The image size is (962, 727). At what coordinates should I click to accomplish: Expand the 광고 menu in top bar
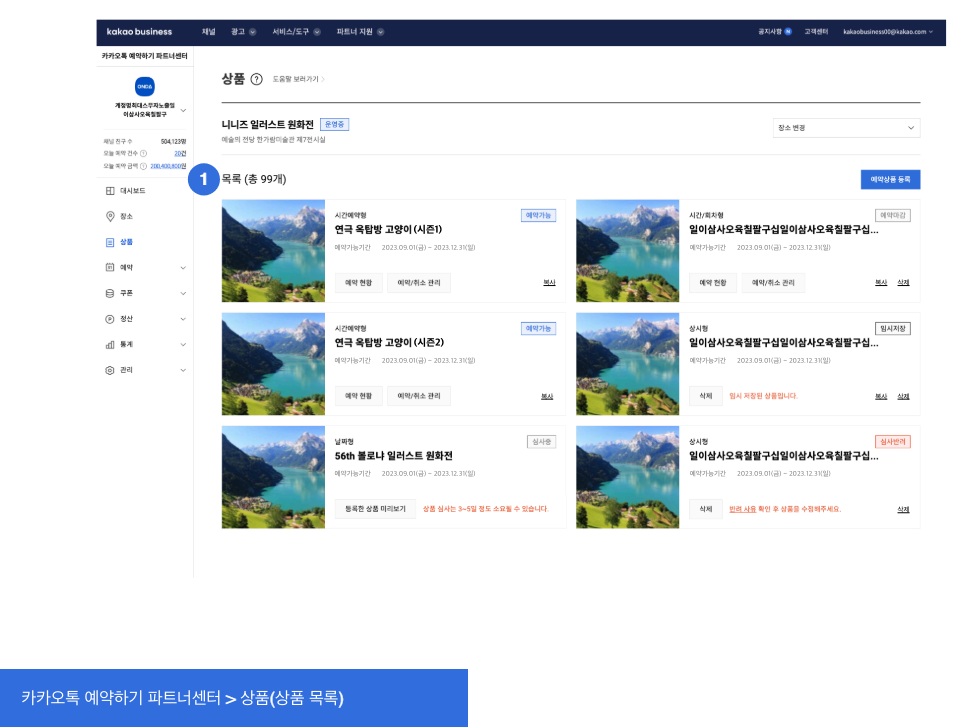tap(243, 32)
